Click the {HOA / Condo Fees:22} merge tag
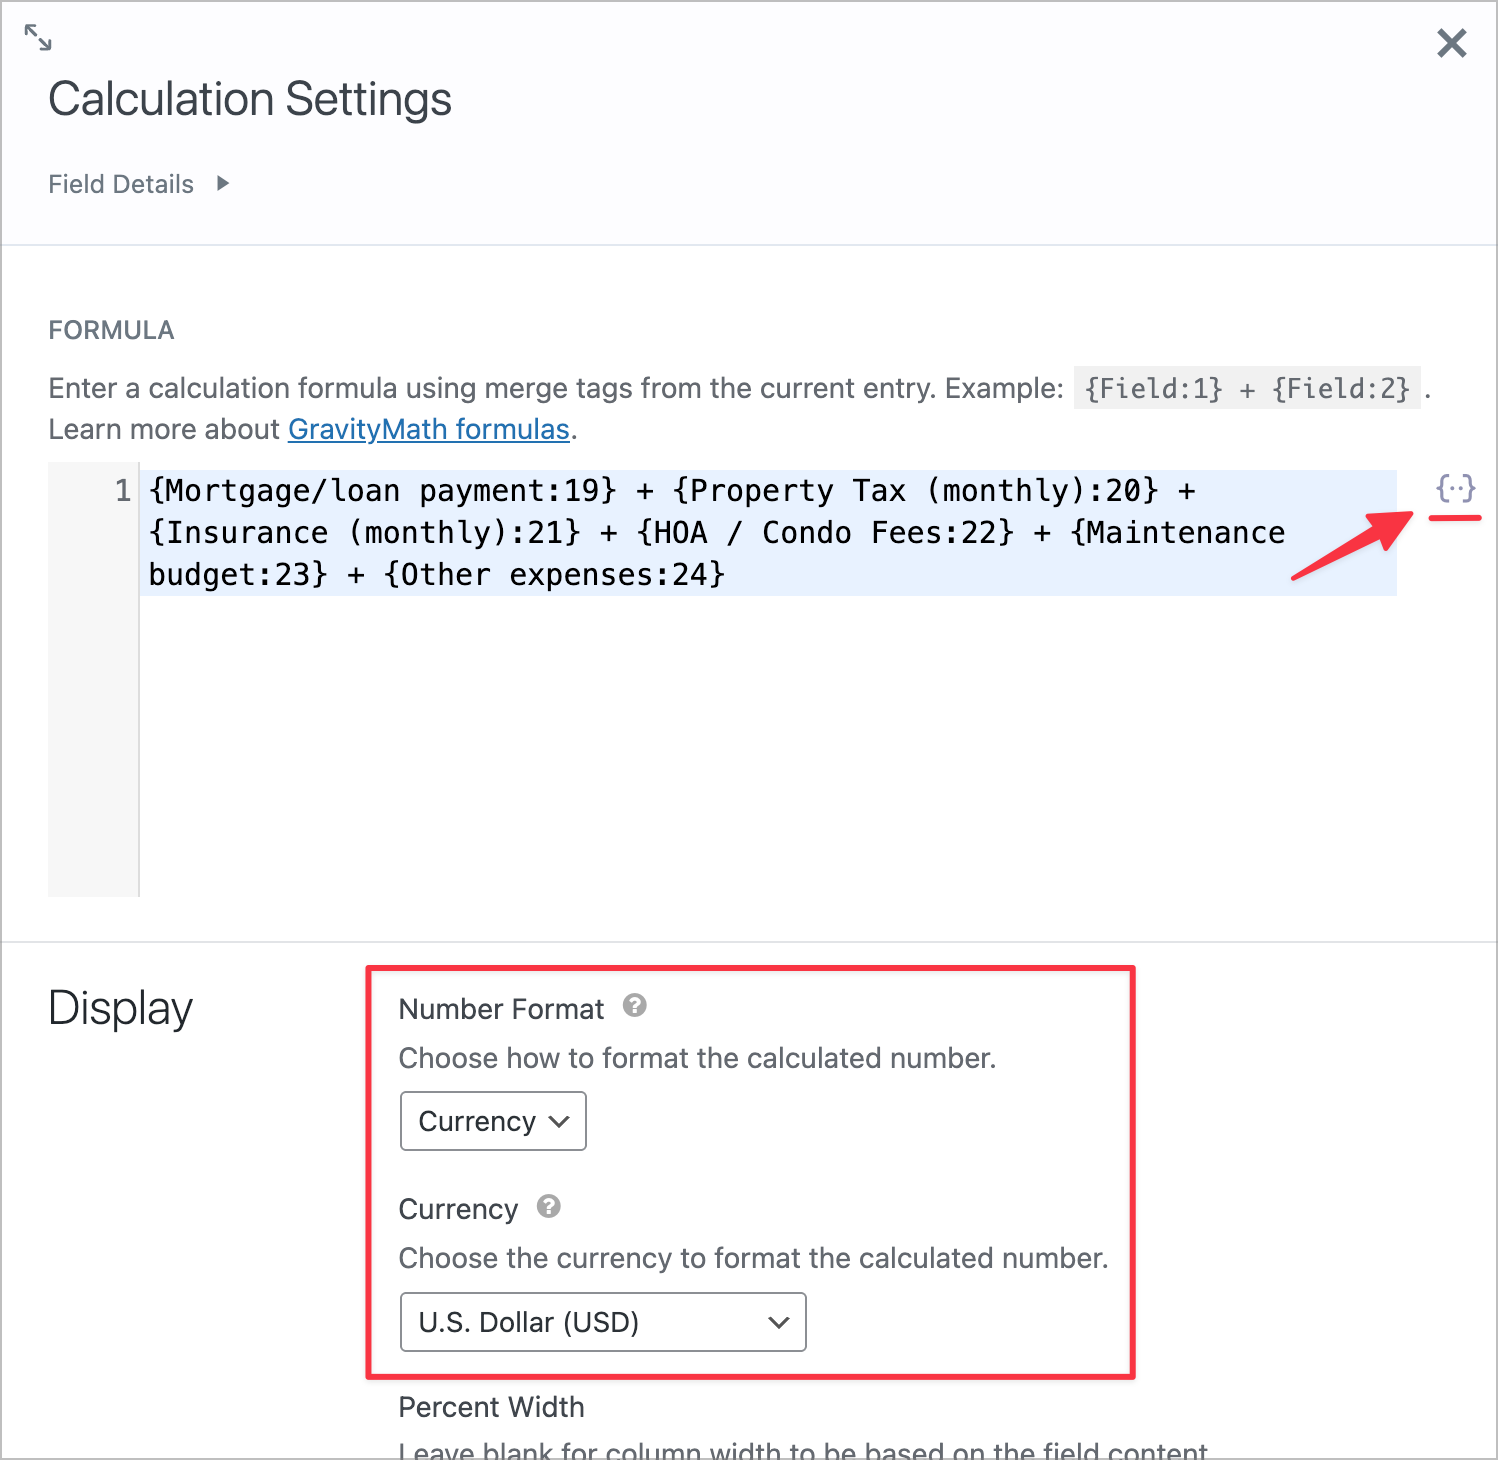This screenshot has height=1460, width=1498. 825,532
